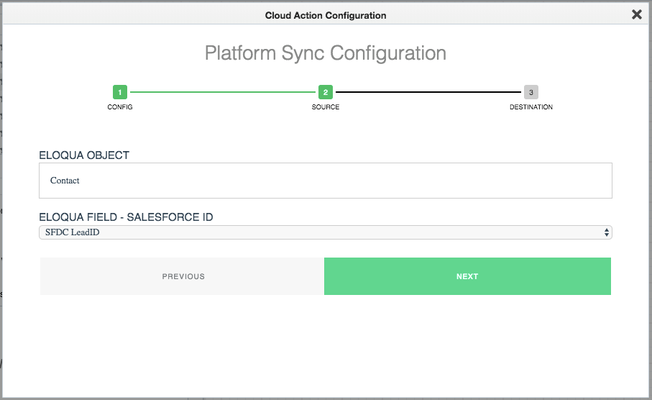
Task: Click the CONFIG step label
Action: tap(120, 107)
